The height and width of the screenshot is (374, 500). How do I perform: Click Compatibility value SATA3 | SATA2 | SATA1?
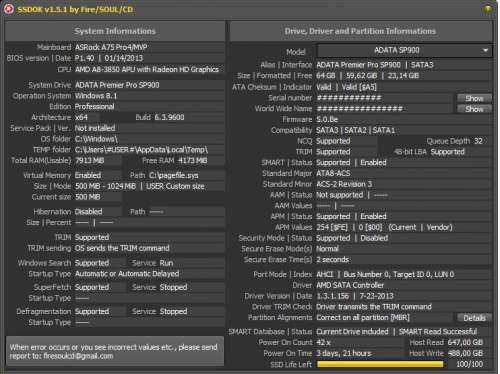point(355,130)
